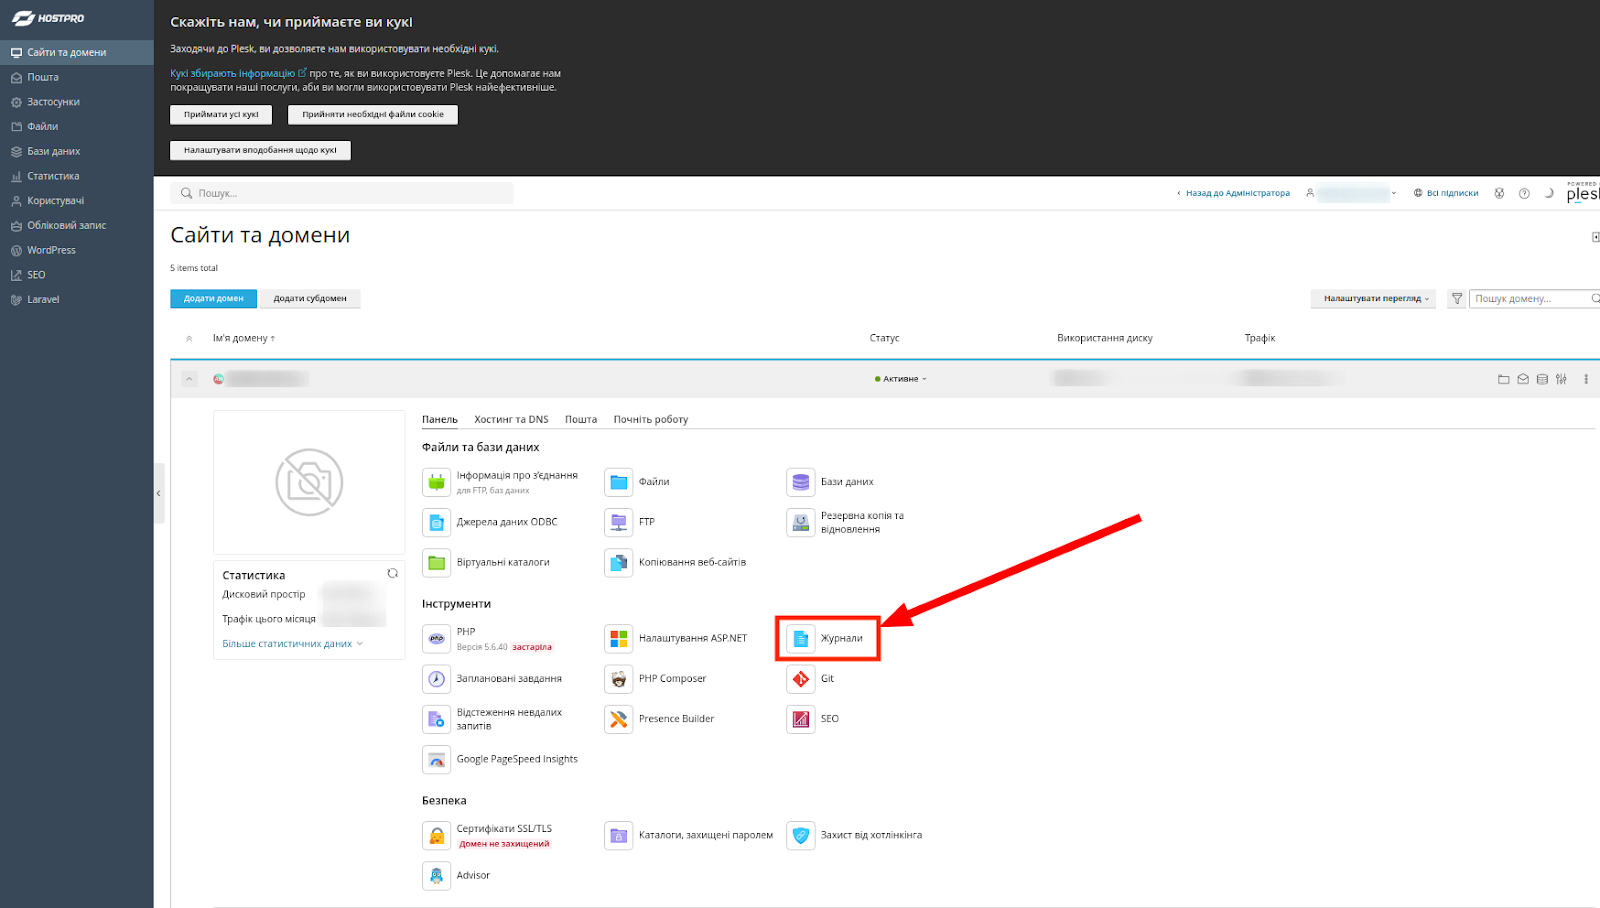
Task: Open the Git tool icon
Action: pos(801,679)
